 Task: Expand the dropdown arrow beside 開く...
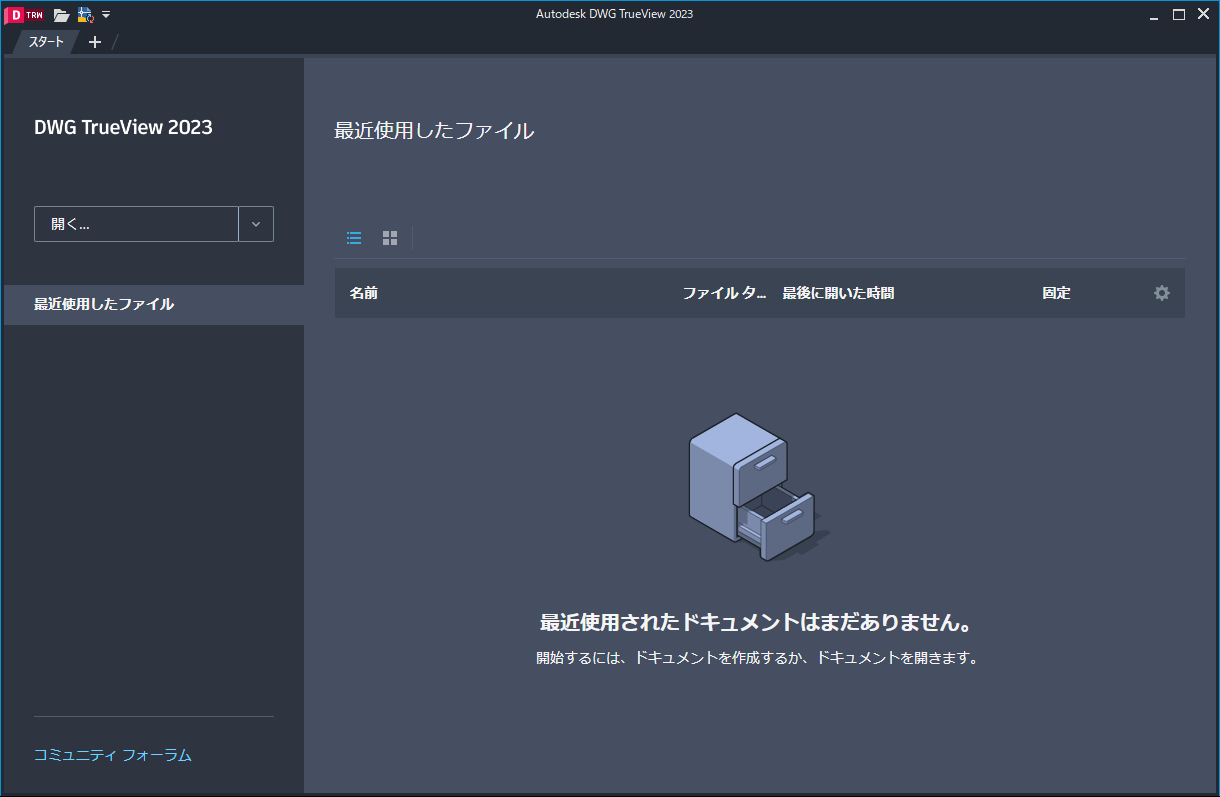256,224
